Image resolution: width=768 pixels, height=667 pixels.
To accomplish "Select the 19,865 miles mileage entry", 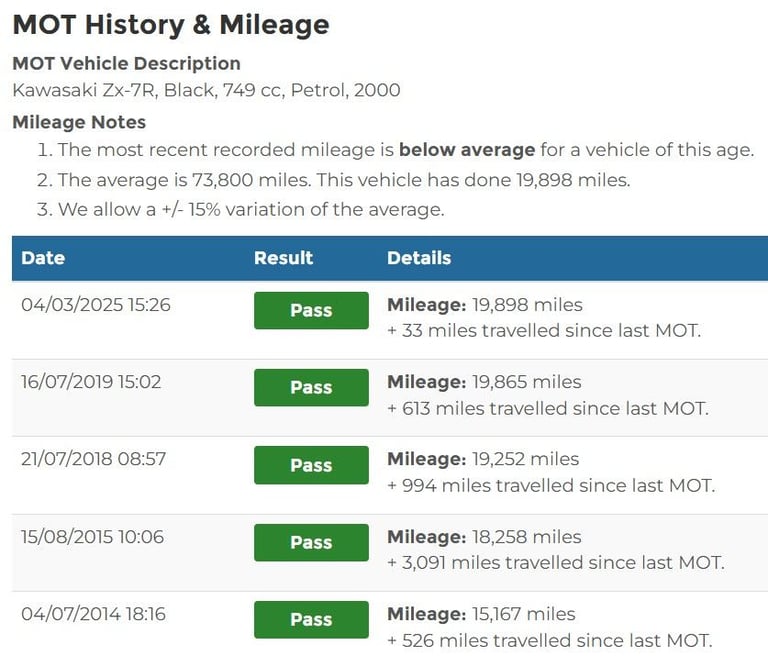I will tap(484, 382).
